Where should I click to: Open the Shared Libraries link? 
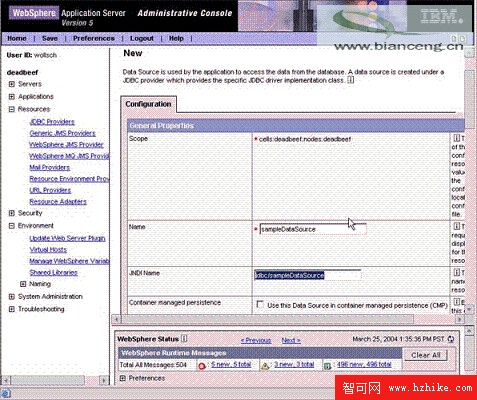pyautogui.click(x=53, y=272)
